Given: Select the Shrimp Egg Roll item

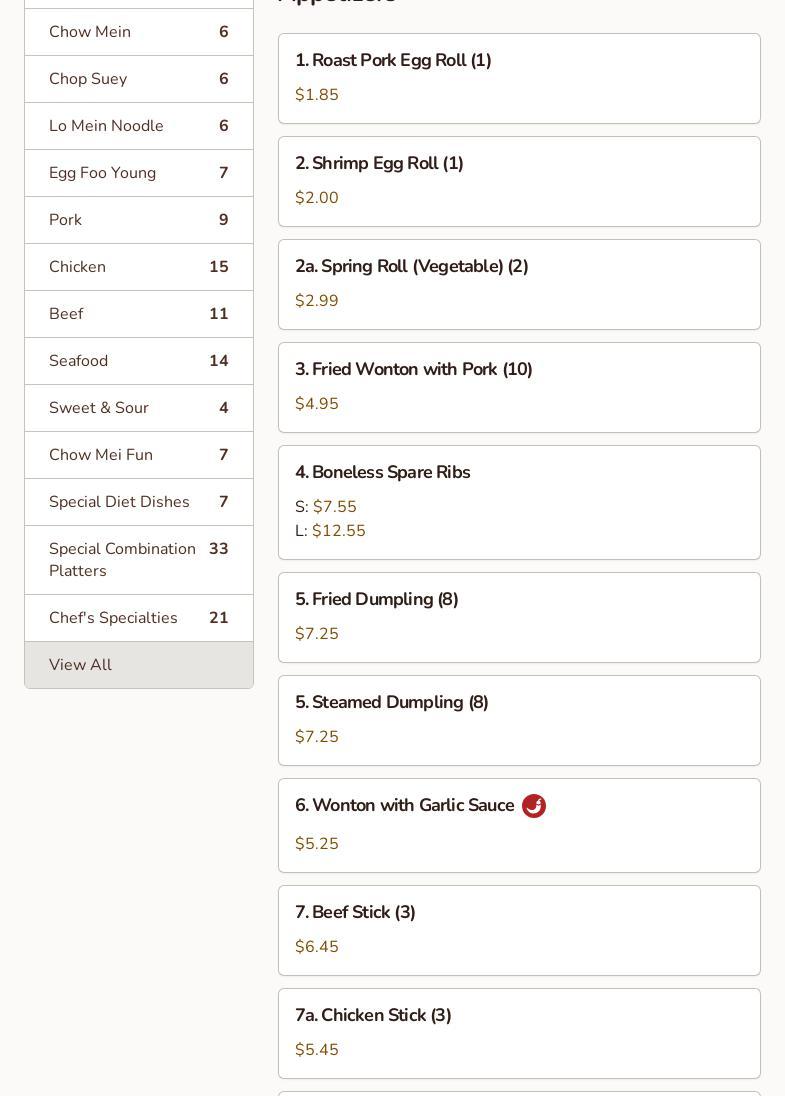Looking at the screenshot, I should click(519, 181).
